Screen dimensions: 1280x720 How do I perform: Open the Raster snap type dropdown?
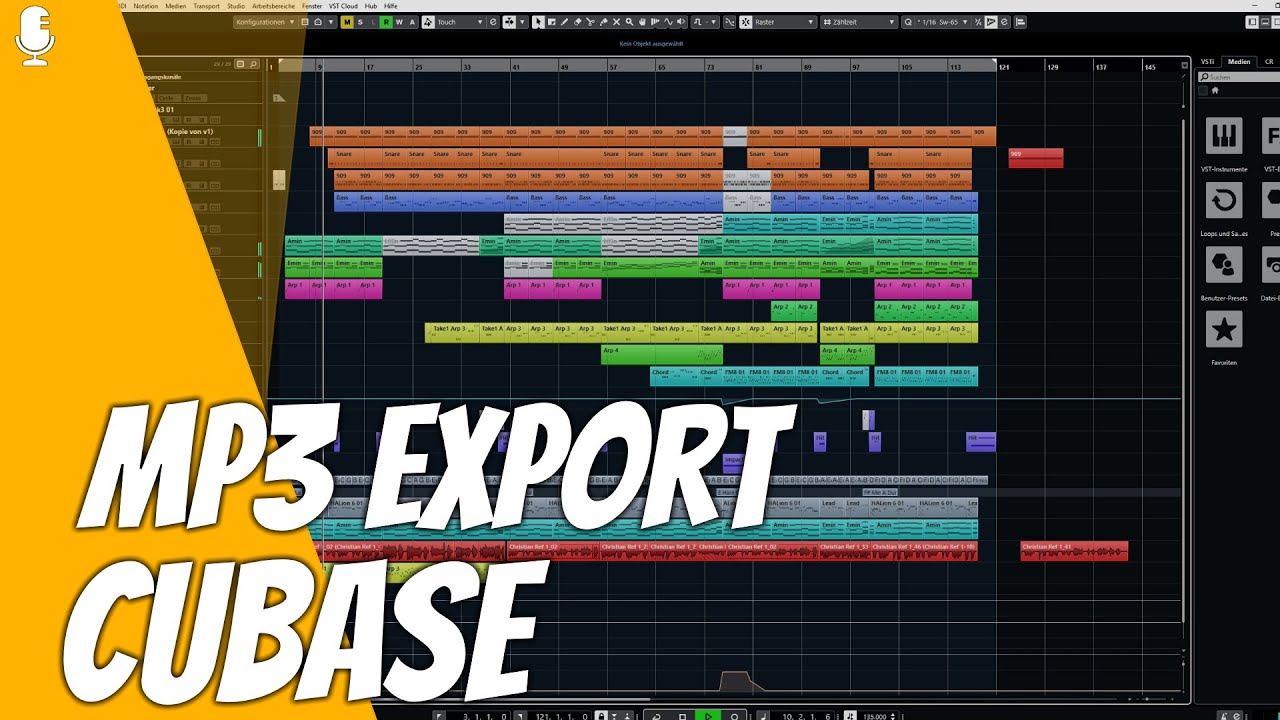tap(786, 22)
